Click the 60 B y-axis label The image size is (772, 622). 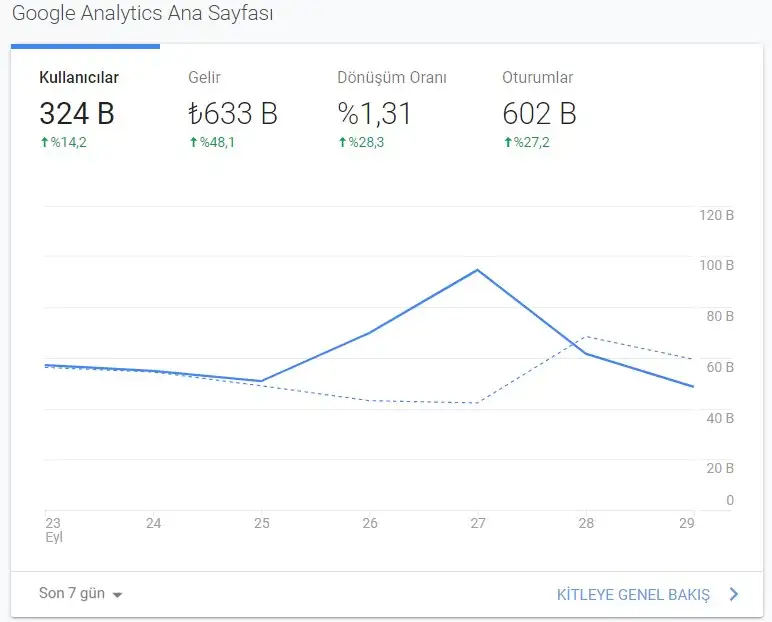tap(720, 367)
